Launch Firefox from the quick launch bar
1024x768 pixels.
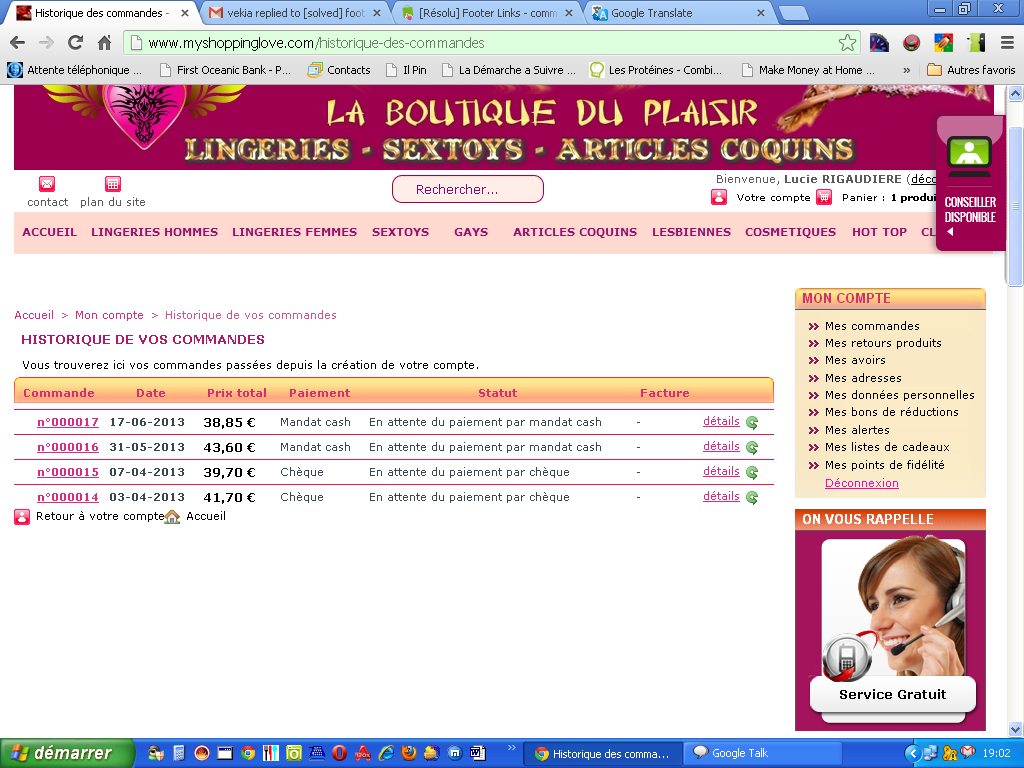[409, 753]
